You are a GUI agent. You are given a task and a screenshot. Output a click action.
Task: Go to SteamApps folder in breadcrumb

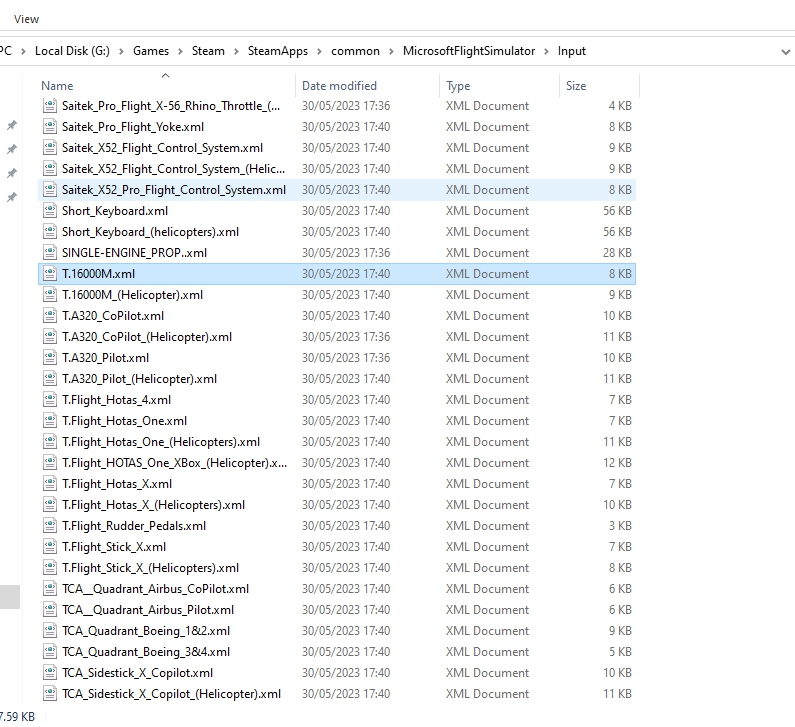point(277,51)
